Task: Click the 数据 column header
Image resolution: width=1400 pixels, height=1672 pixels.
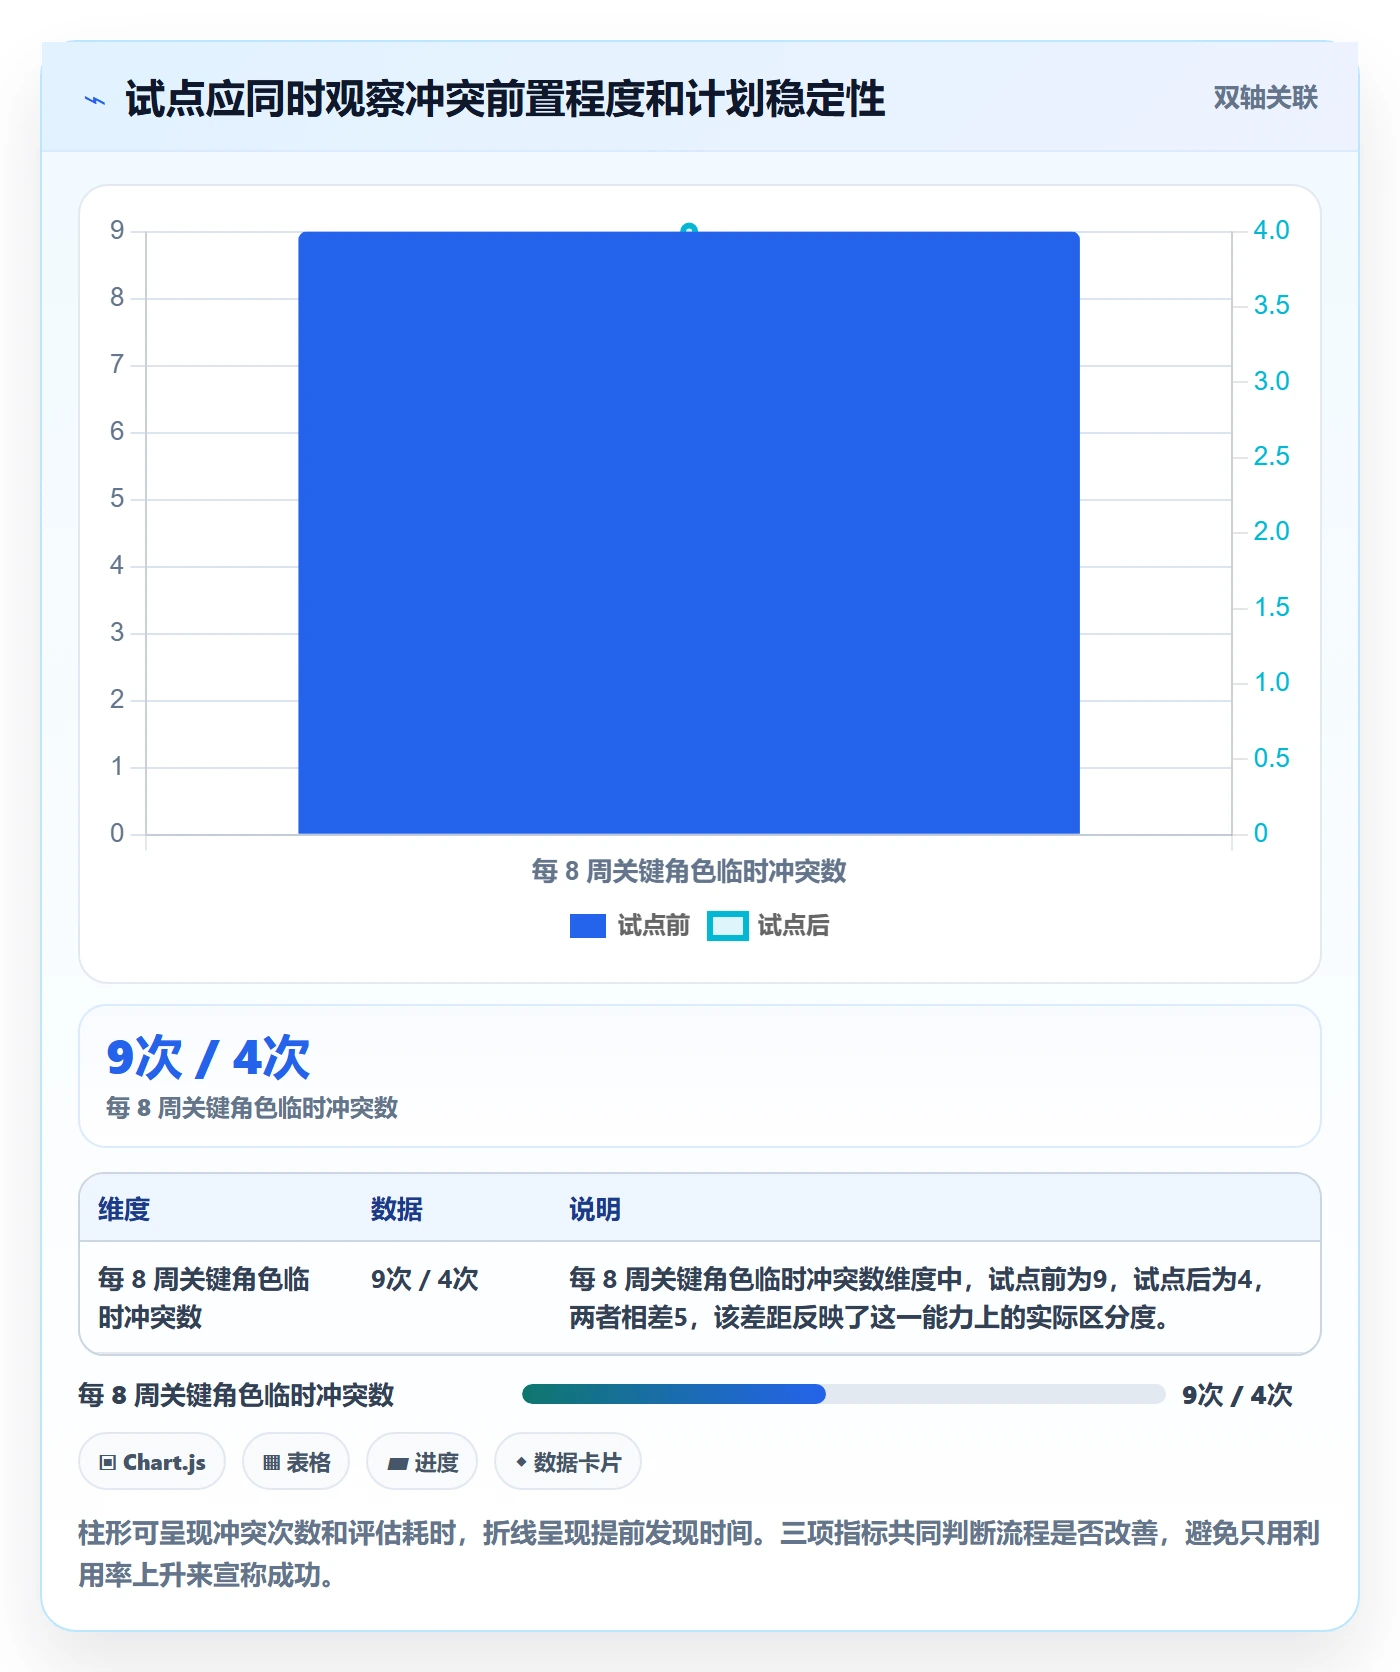Action: pyautogui.click(x=397, y=1209)
